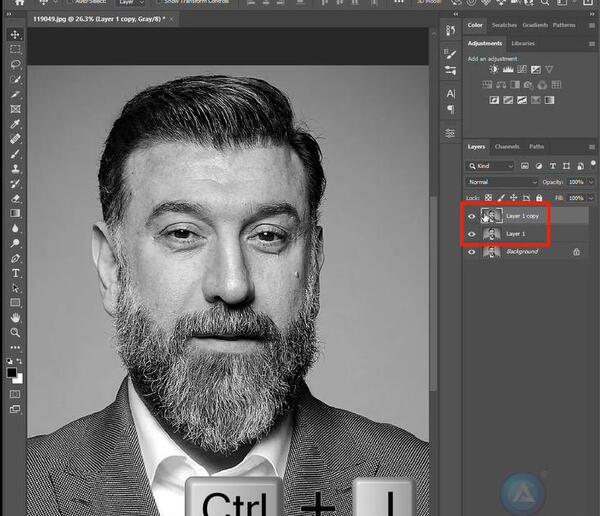This screenshot has width=600, height=516.
Task: Open the Color panel menu
Action: 592,25
